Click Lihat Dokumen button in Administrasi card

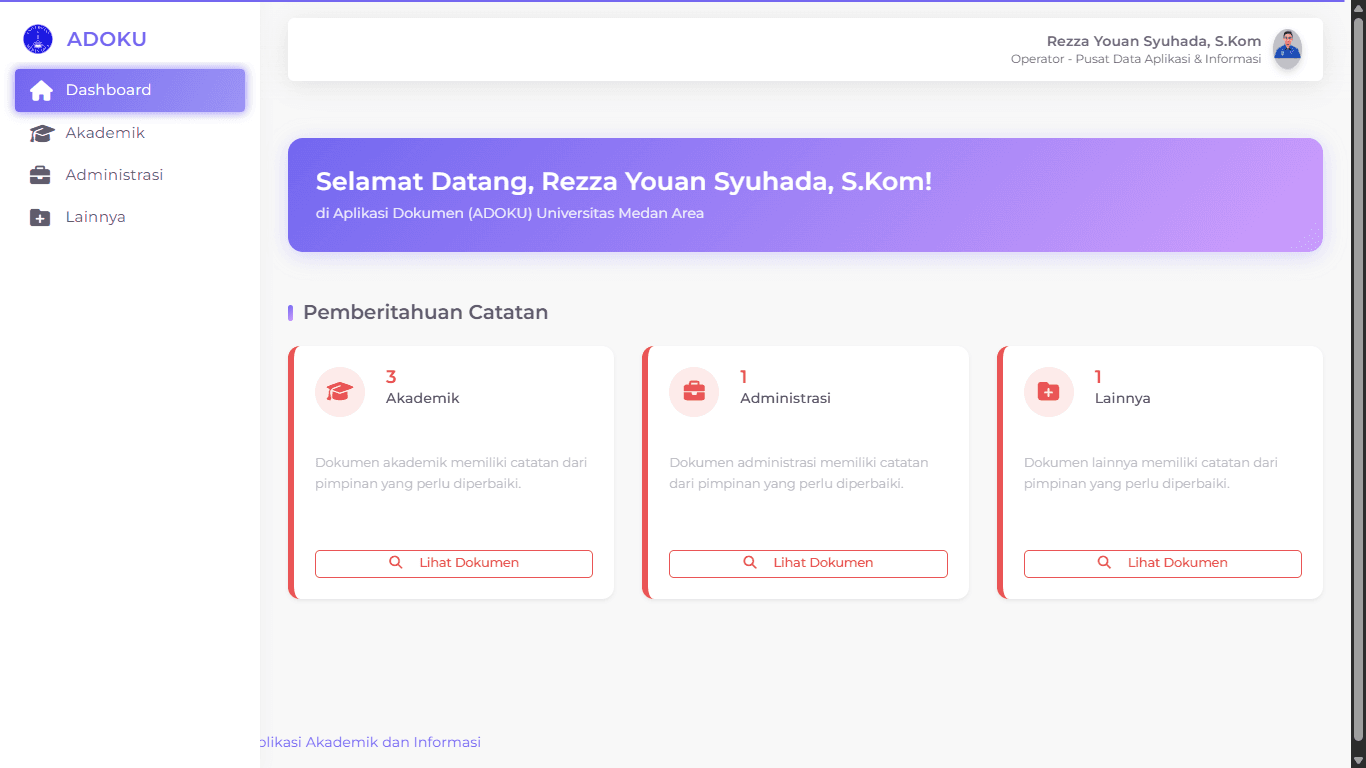(808, 563)
